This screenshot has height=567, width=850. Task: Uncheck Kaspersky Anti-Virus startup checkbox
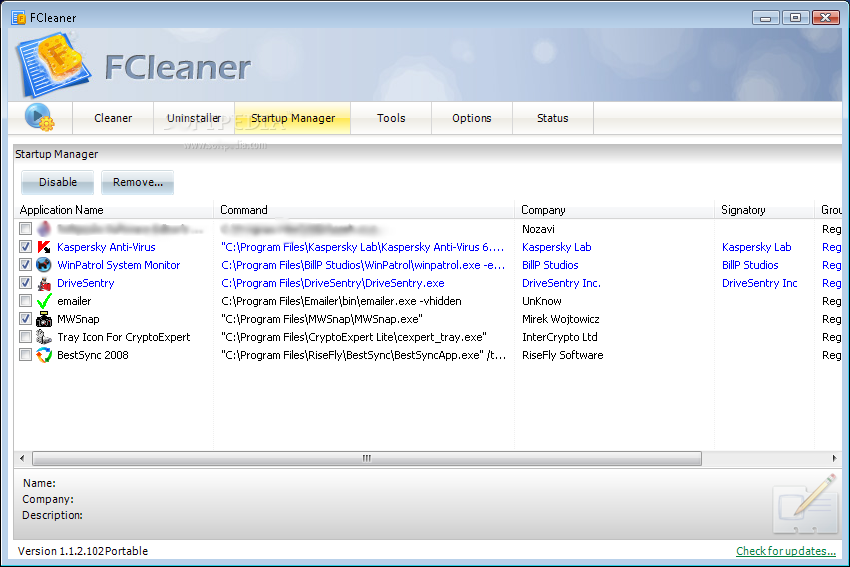coord(25,247)
